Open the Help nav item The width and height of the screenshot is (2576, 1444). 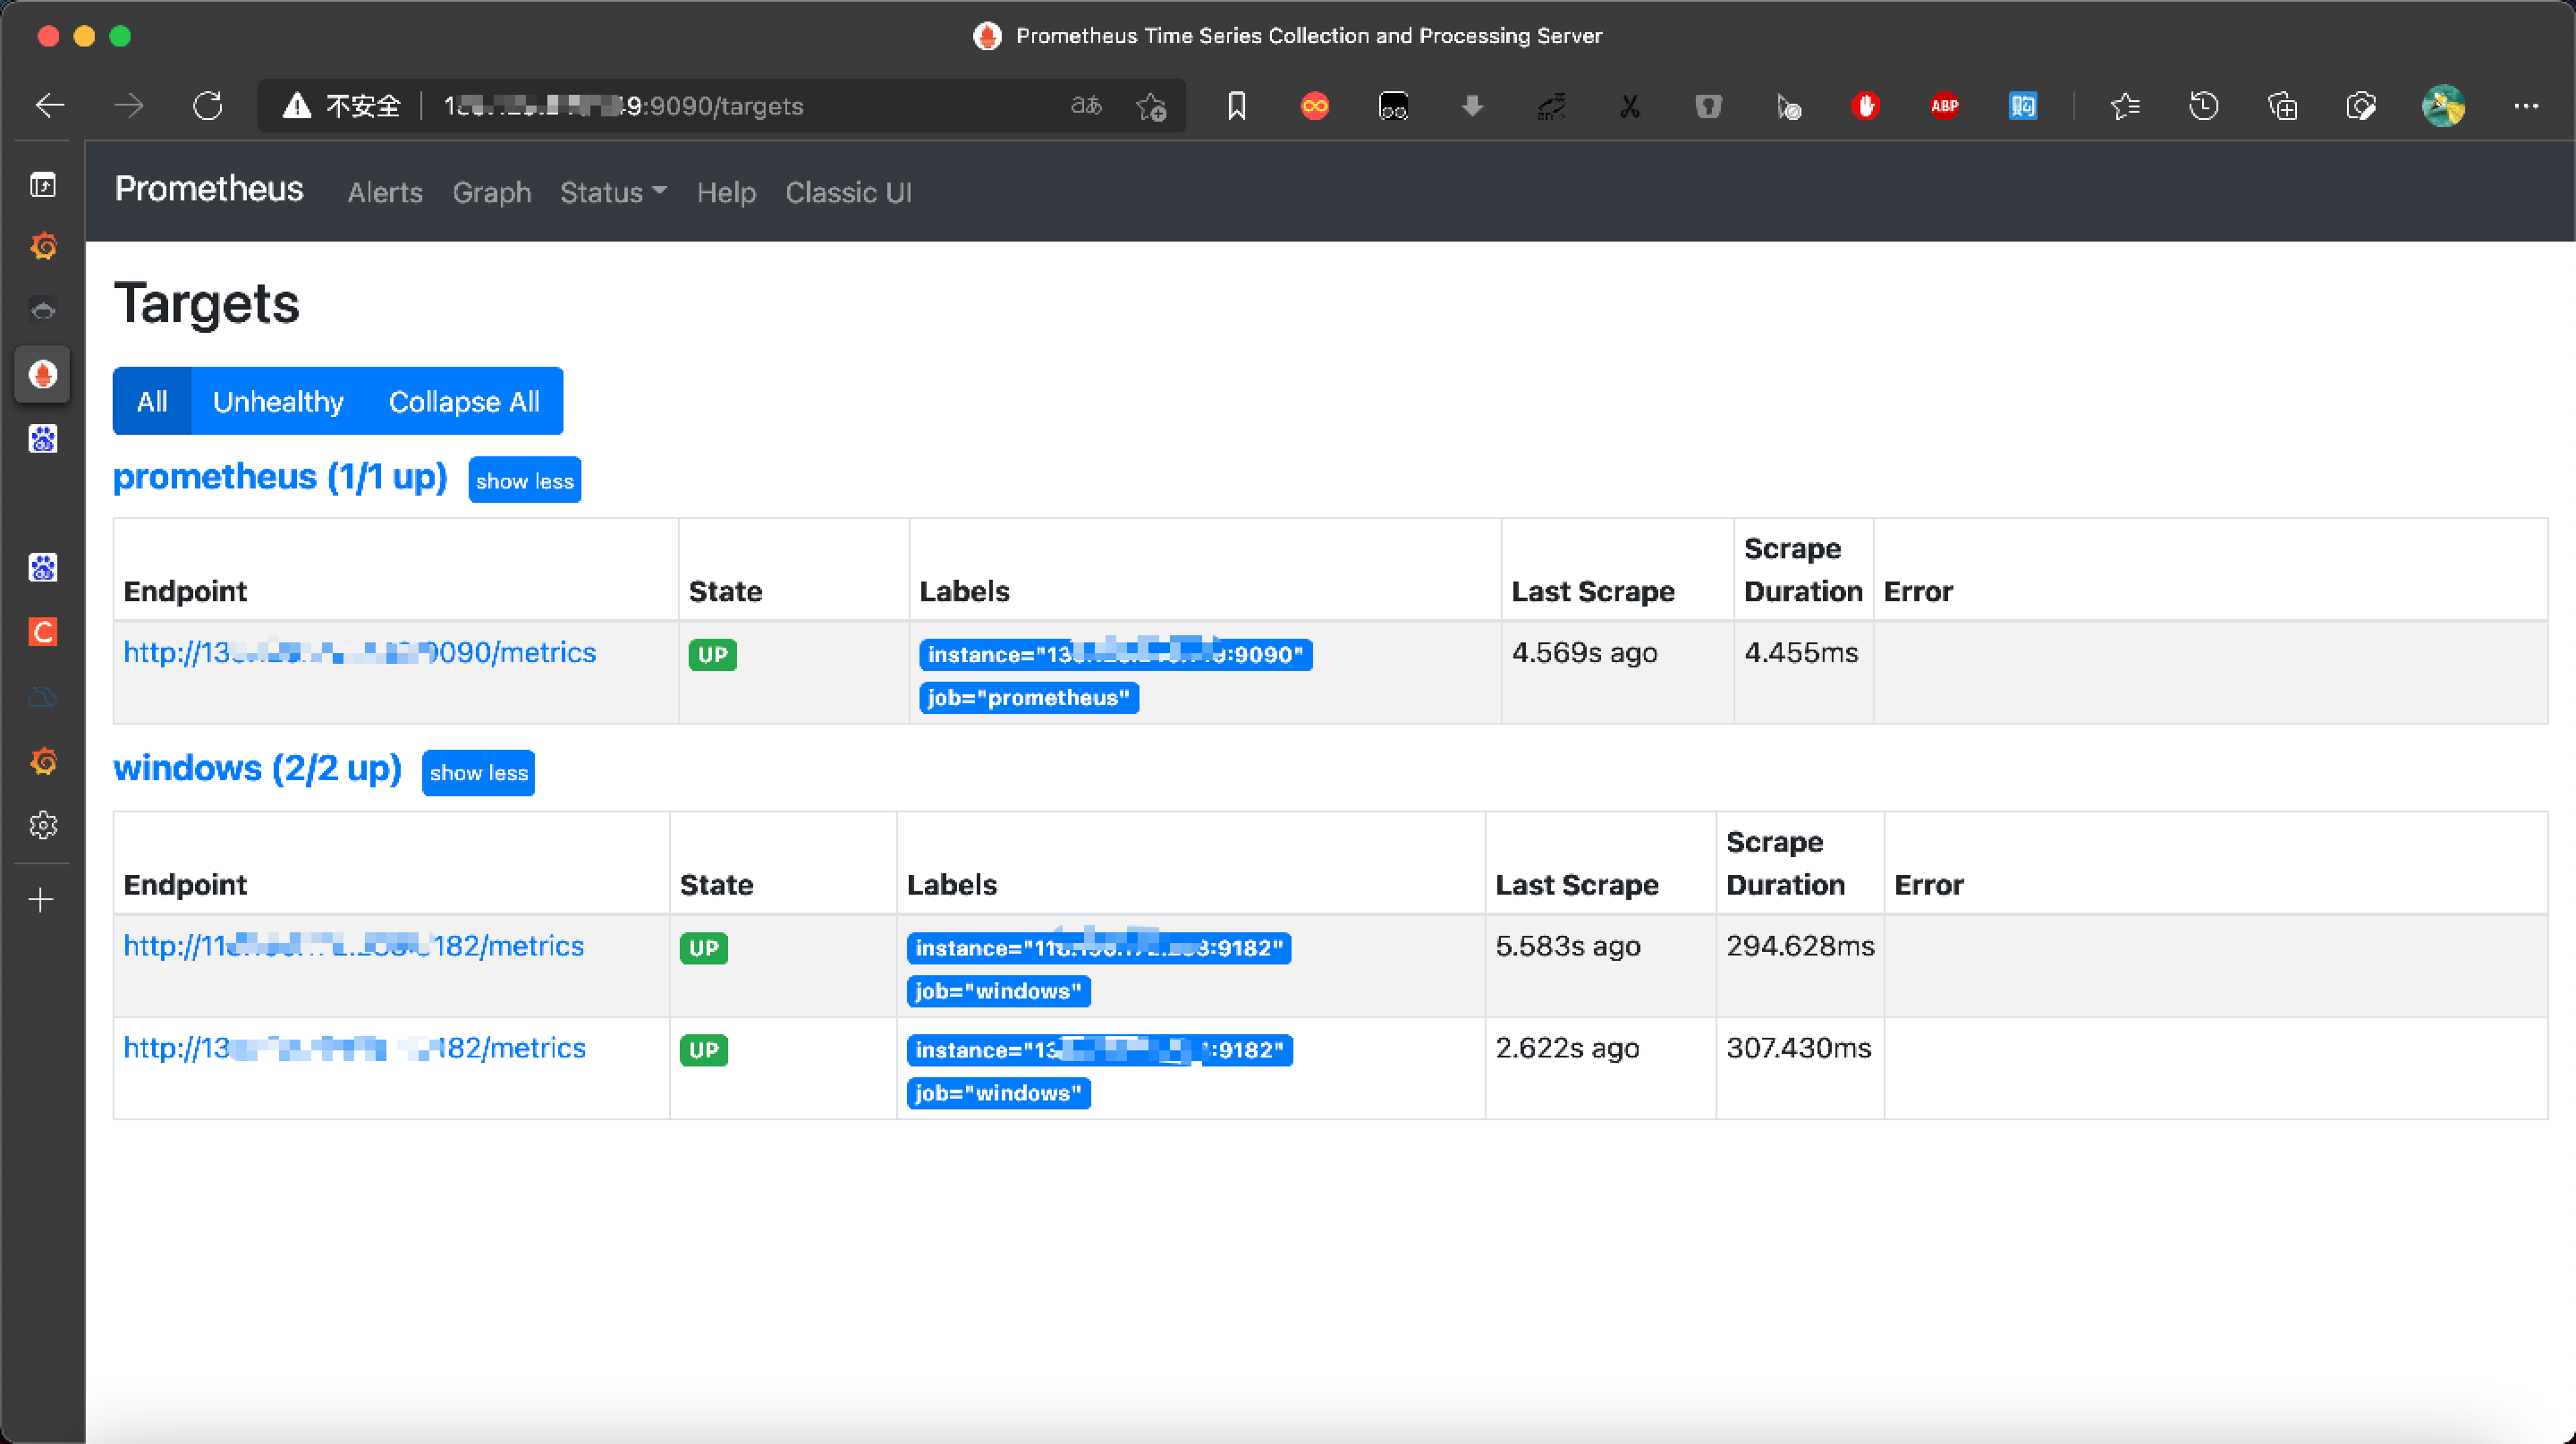click(726, 192)
